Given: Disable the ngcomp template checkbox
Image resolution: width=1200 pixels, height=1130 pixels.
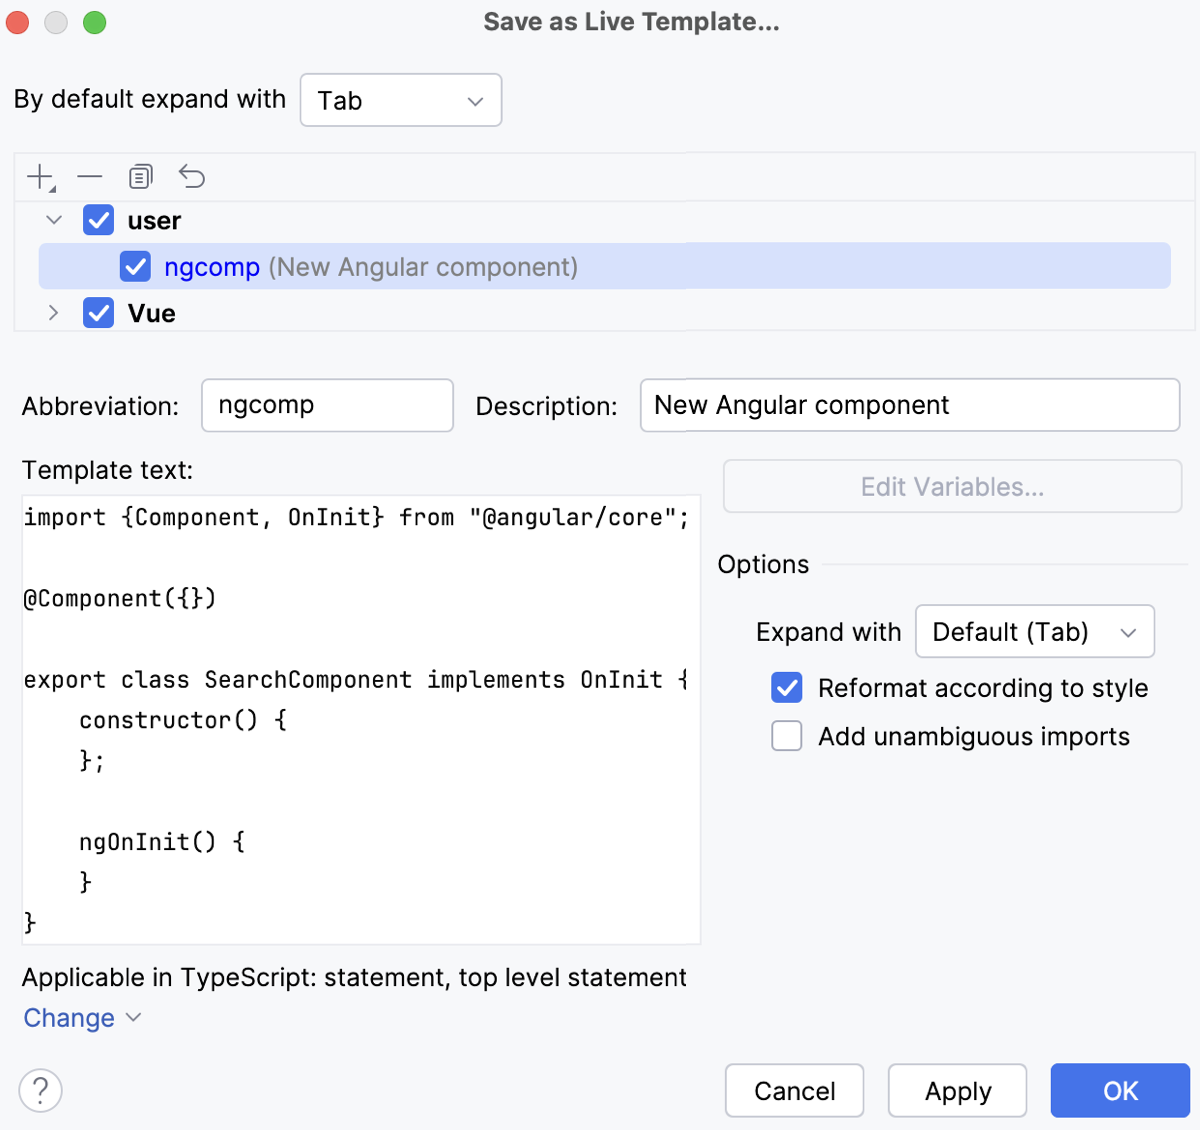Looking at the screenshot, I should click(135, 267).
